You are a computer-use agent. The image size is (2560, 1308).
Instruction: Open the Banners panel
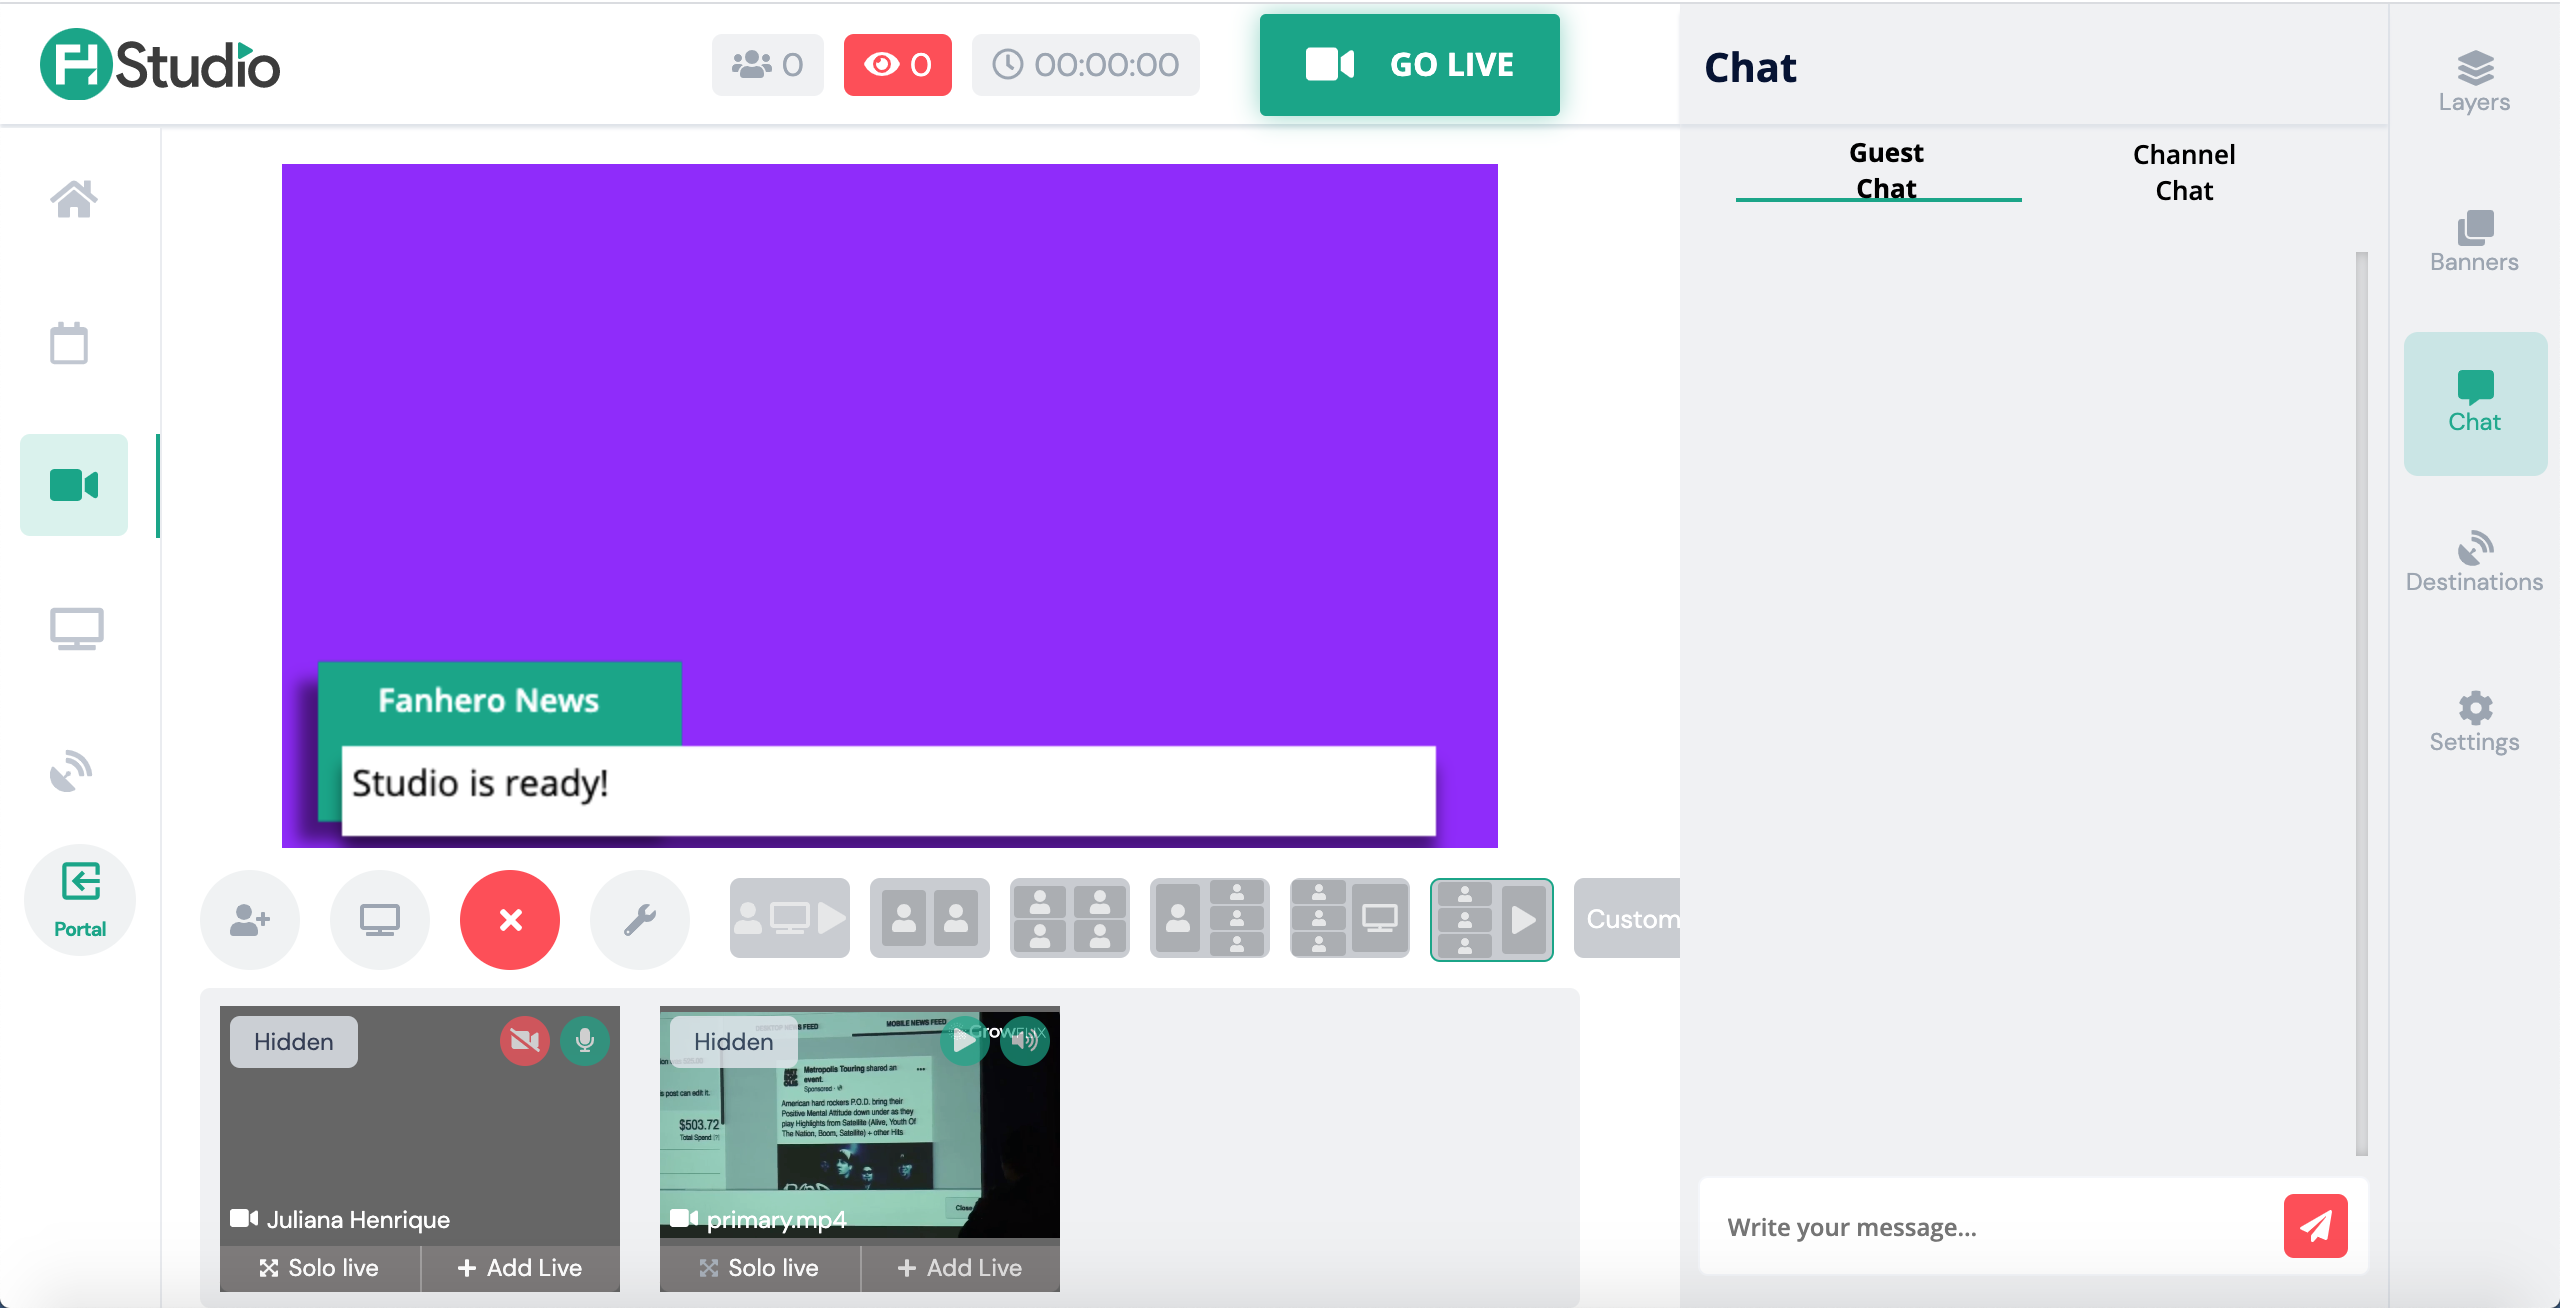click(2474, 242)
